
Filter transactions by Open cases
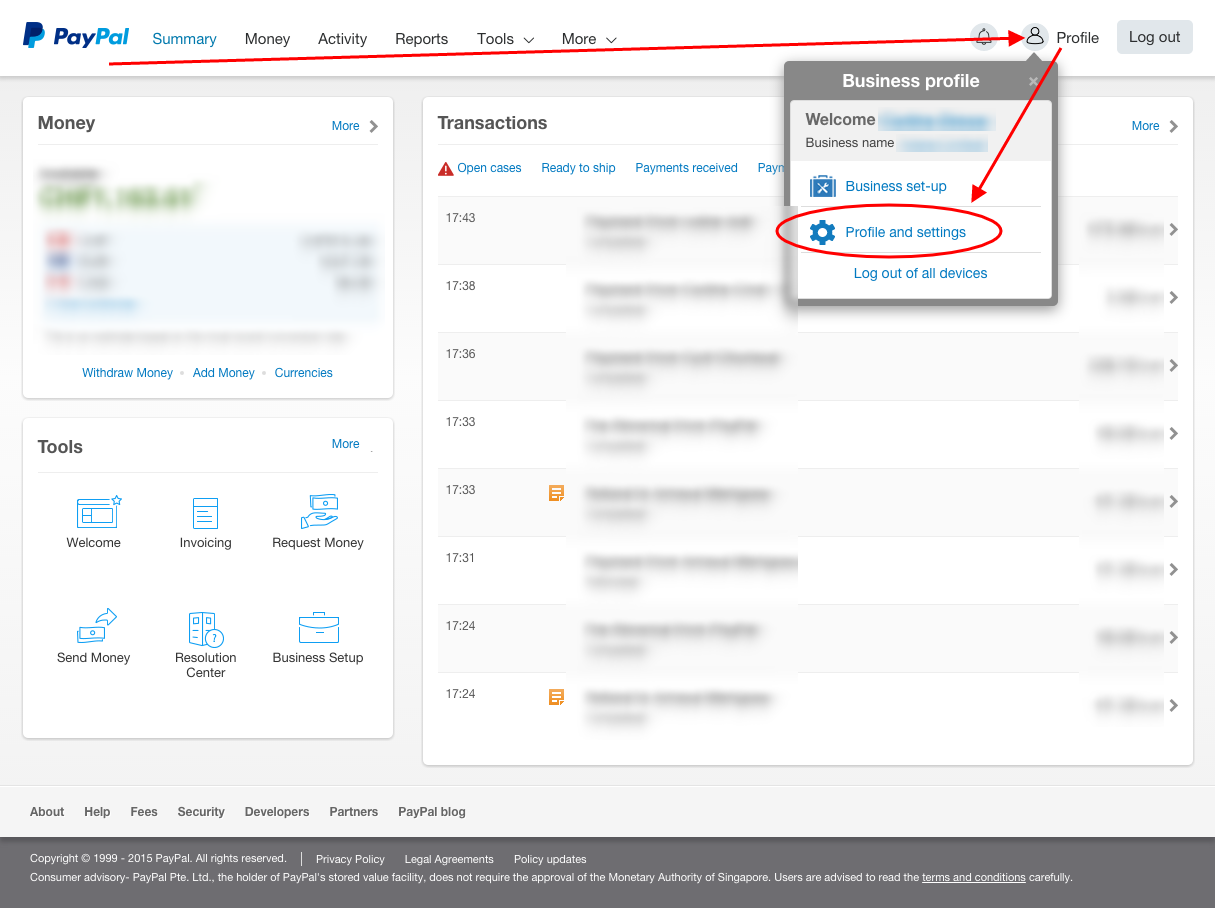[489, 168]
